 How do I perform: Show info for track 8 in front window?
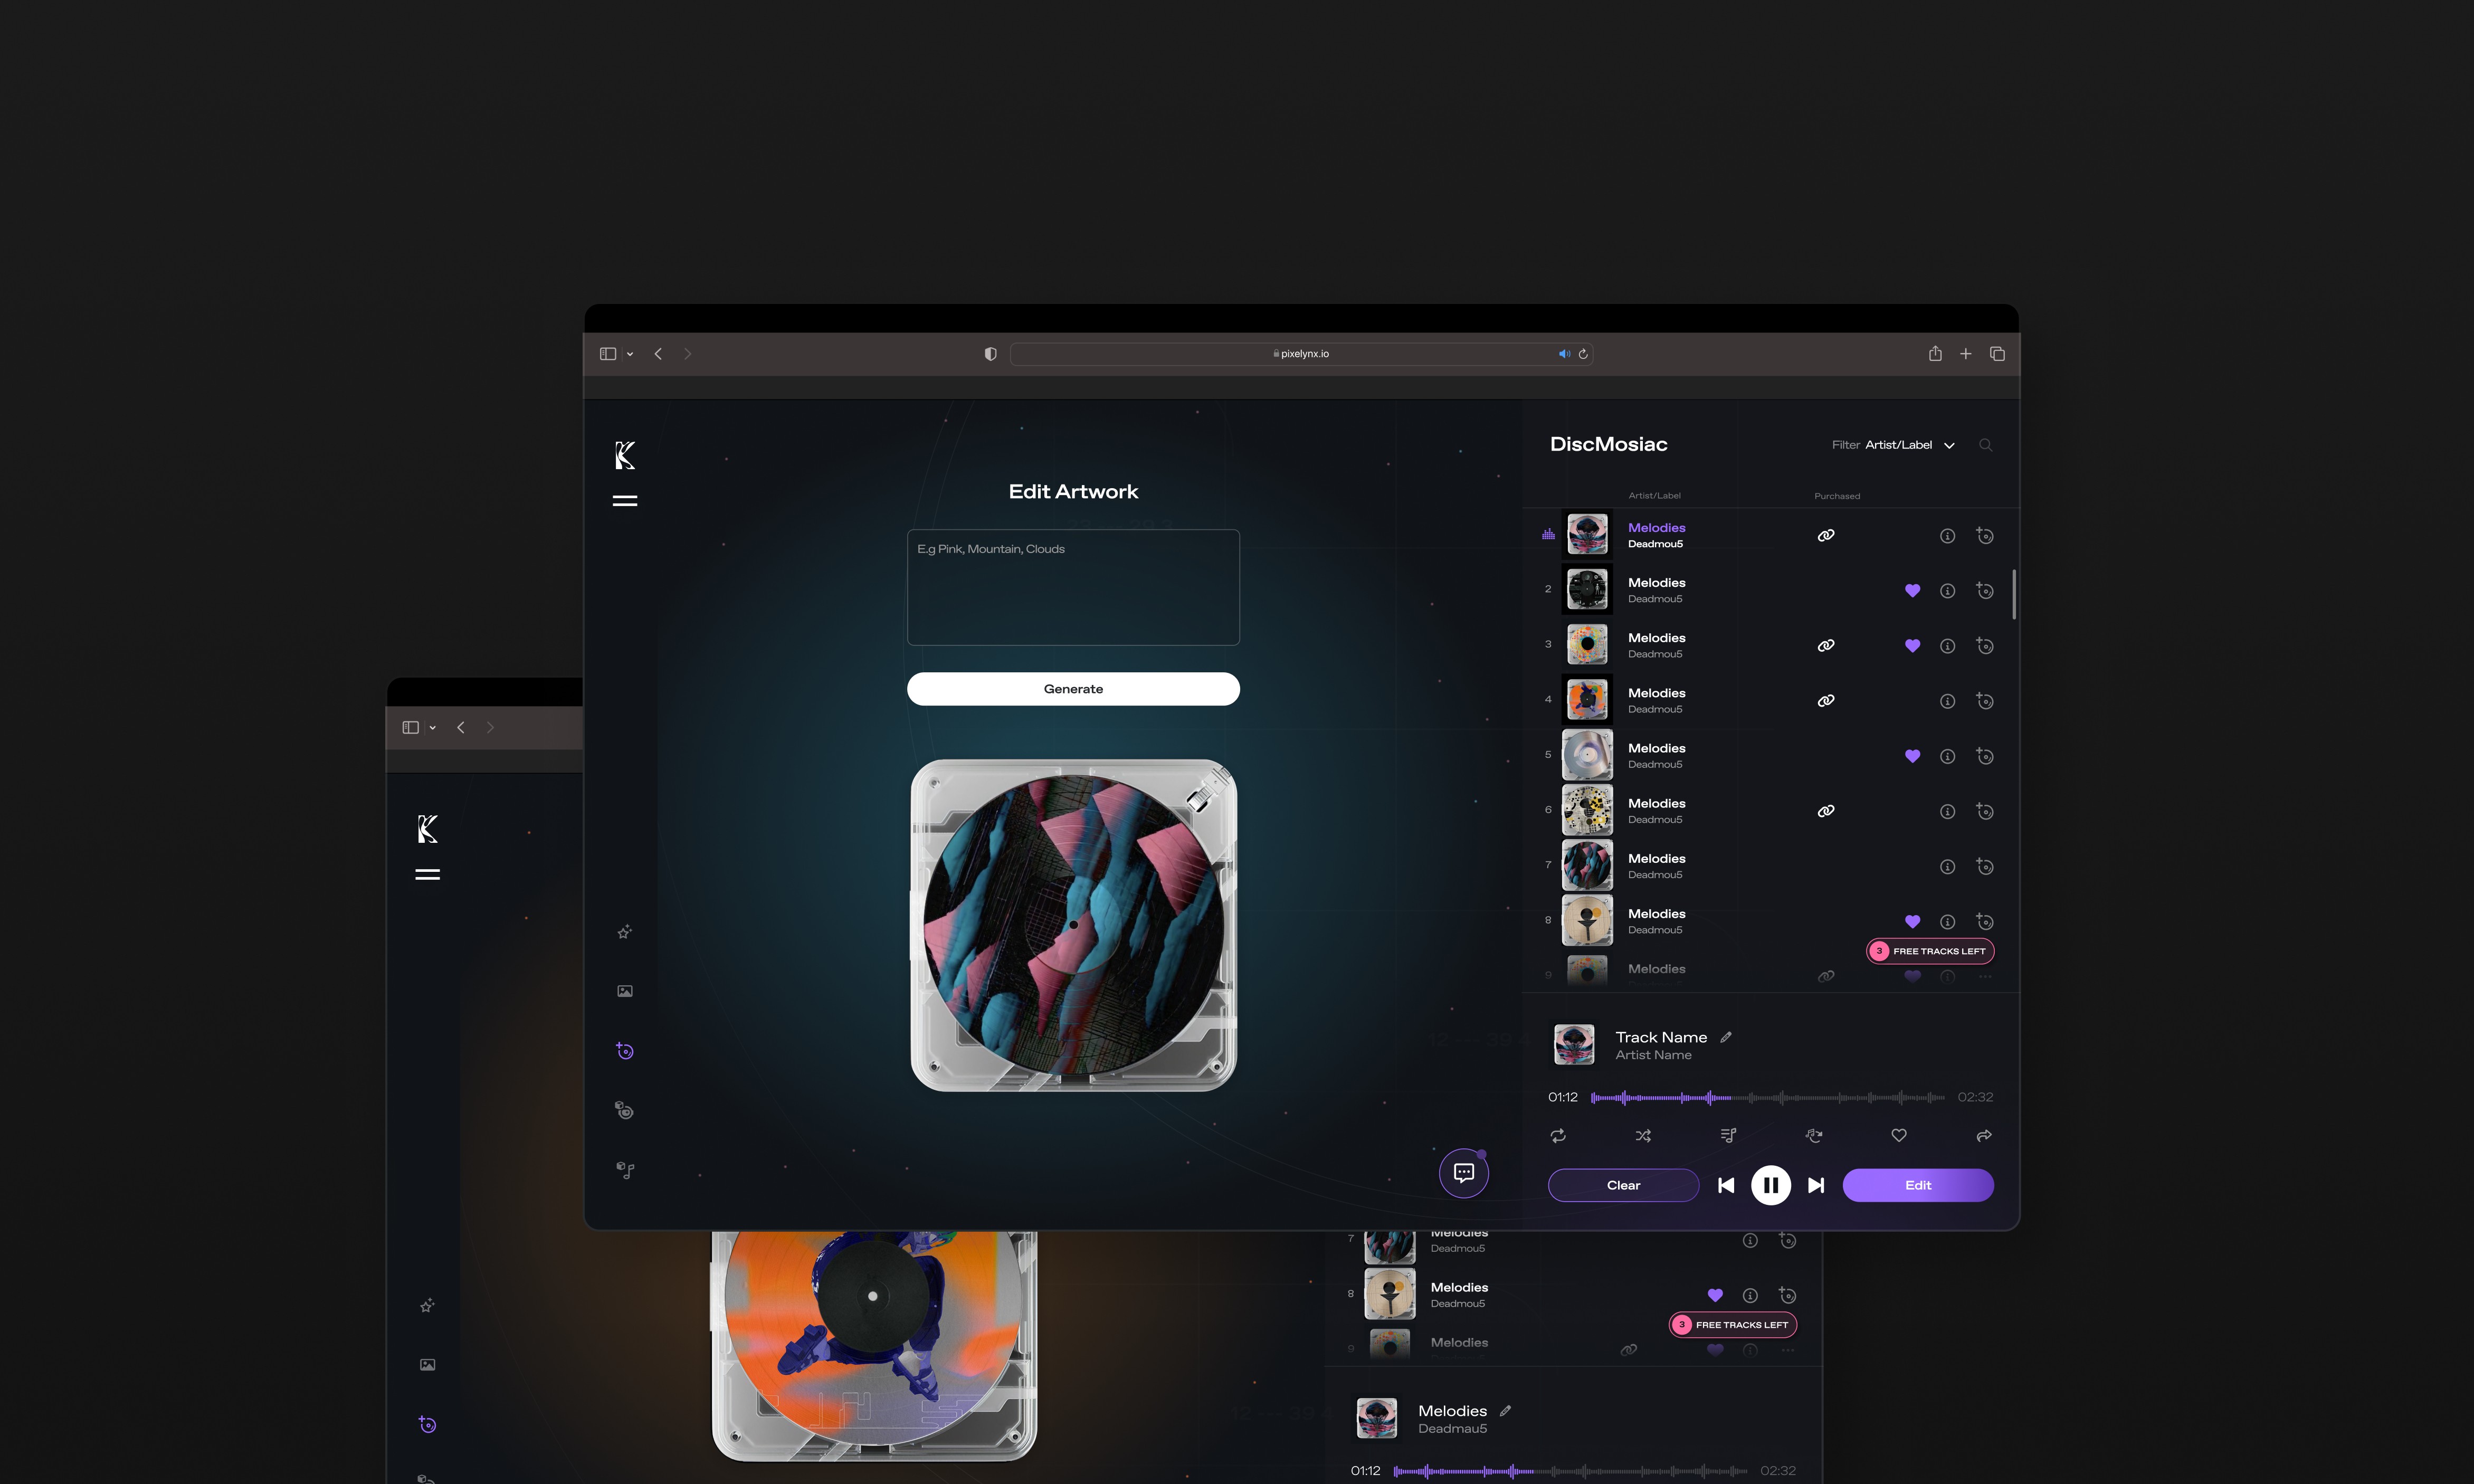pyautogui.click(x=1947, y=922)
